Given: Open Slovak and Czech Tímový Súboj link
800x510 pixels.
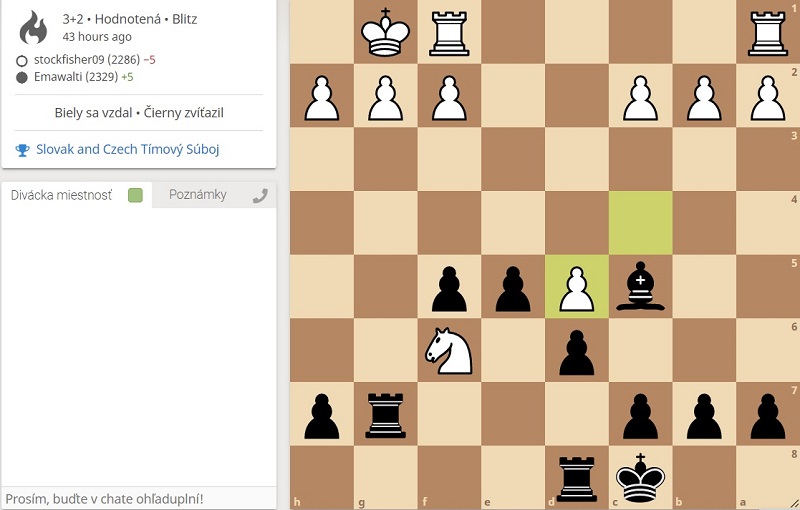Looking at the screenshot, I should point(127,150).
